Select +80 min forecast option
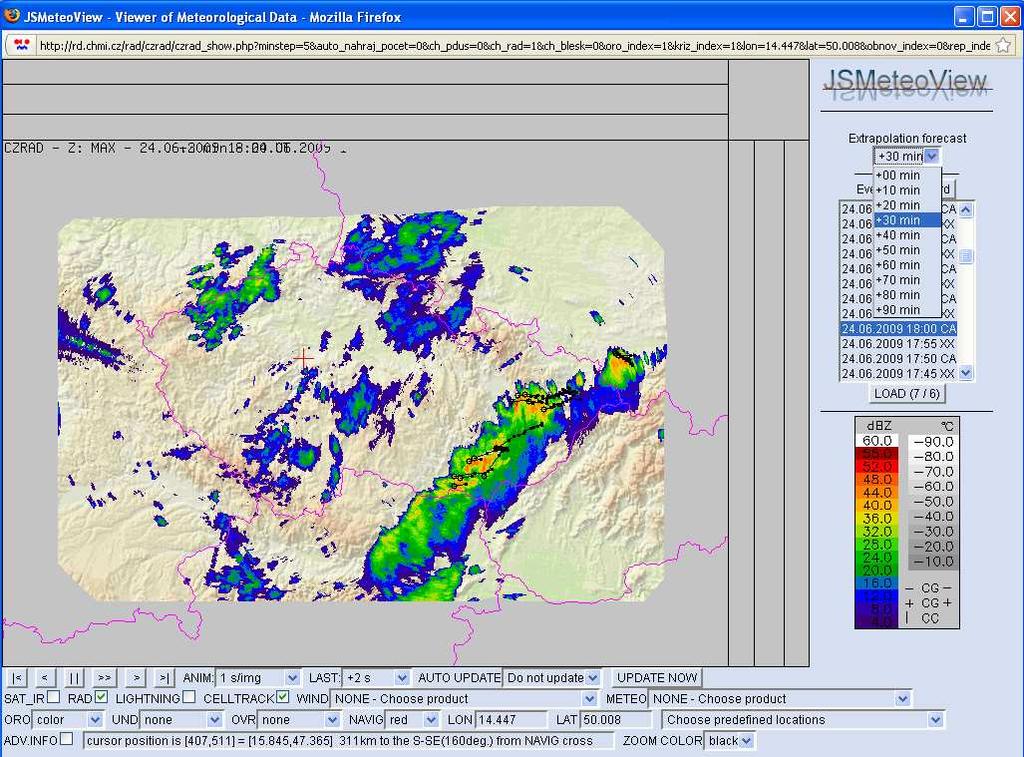The width and height of the screenshot is (1024, 757). pyautogui.click(x=907, y=295)
